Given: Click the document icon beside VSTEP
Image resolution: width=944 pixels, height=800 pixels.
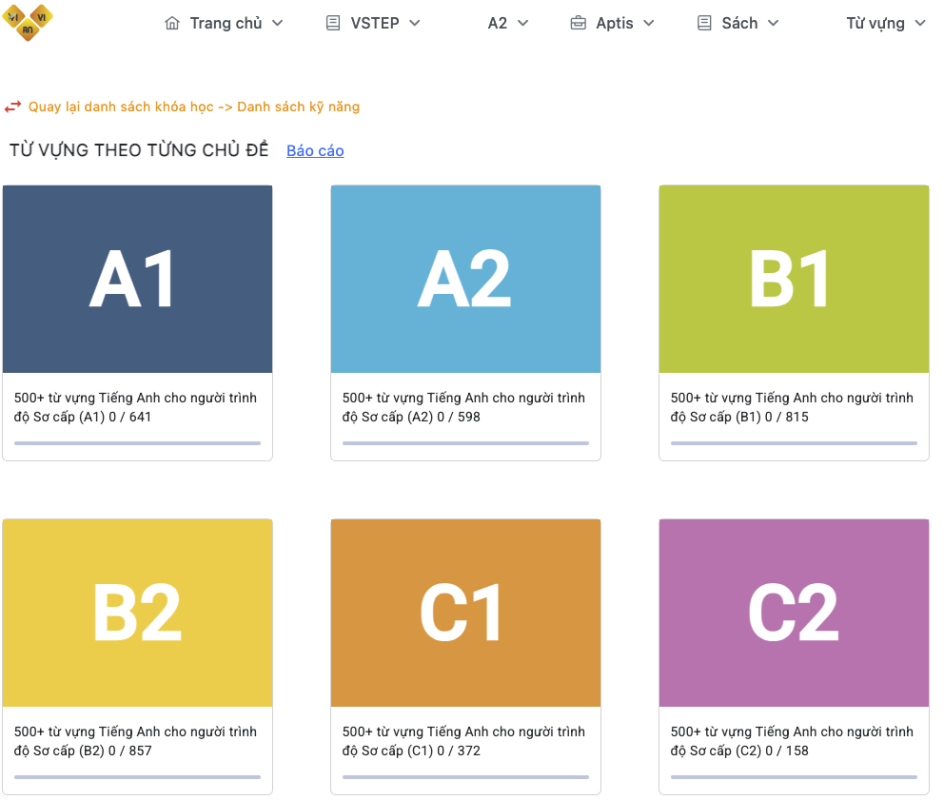Looking at the screenshot, I should [333, 23].
